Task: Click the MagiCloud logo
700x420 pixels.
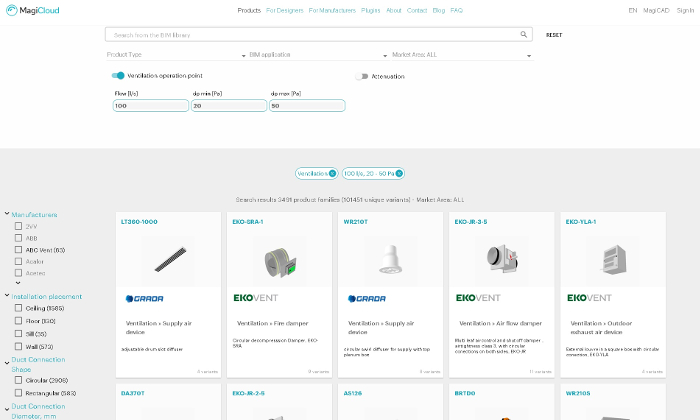Action: pos(30,10)
